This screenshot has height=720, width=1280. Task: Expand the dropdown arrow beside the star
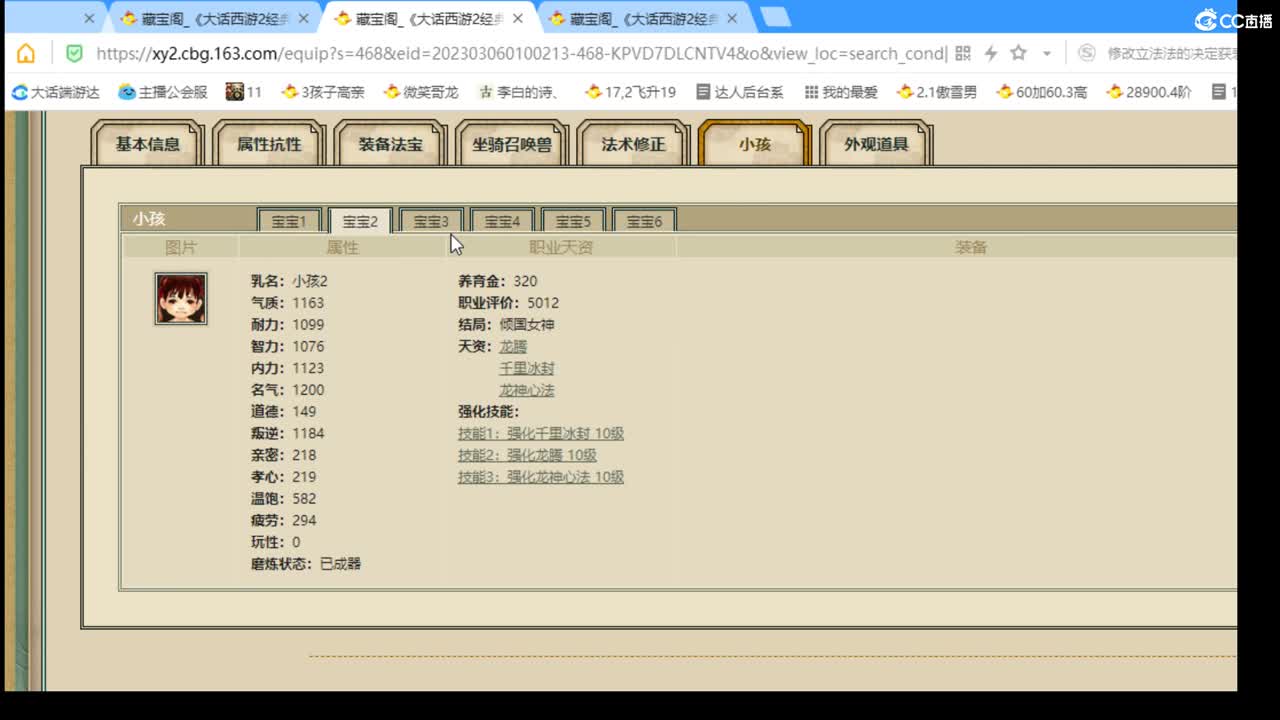click(1047, 54)
